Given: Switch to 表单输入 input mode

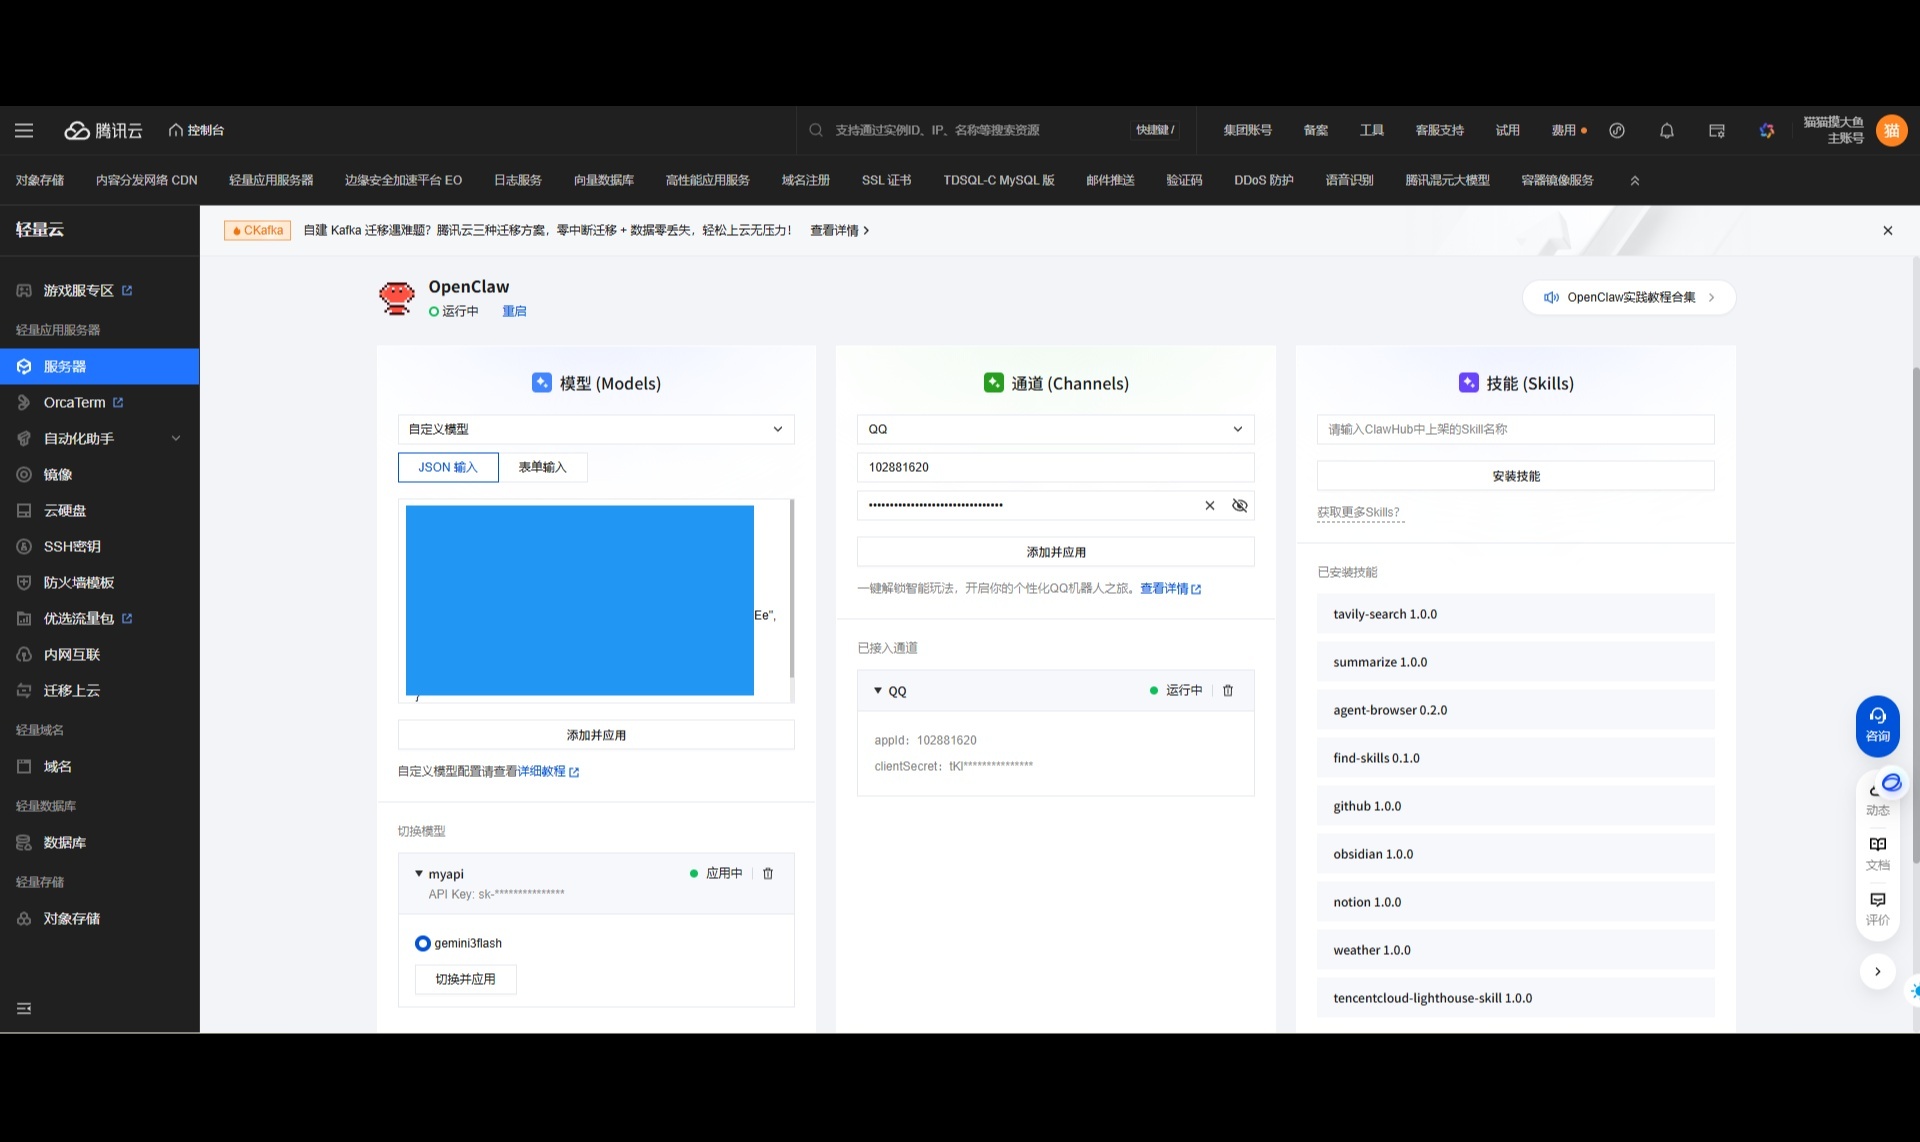Looking at the screenshot, I should [542, 467].
